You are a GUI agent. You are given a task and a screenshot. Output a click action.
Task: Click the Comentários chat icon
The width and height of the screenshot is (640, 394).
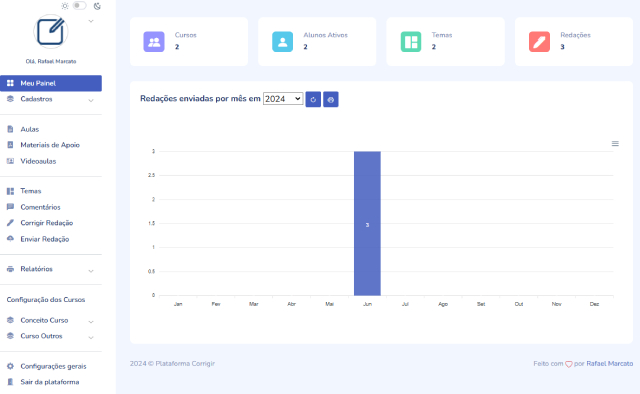pos(10,207)
